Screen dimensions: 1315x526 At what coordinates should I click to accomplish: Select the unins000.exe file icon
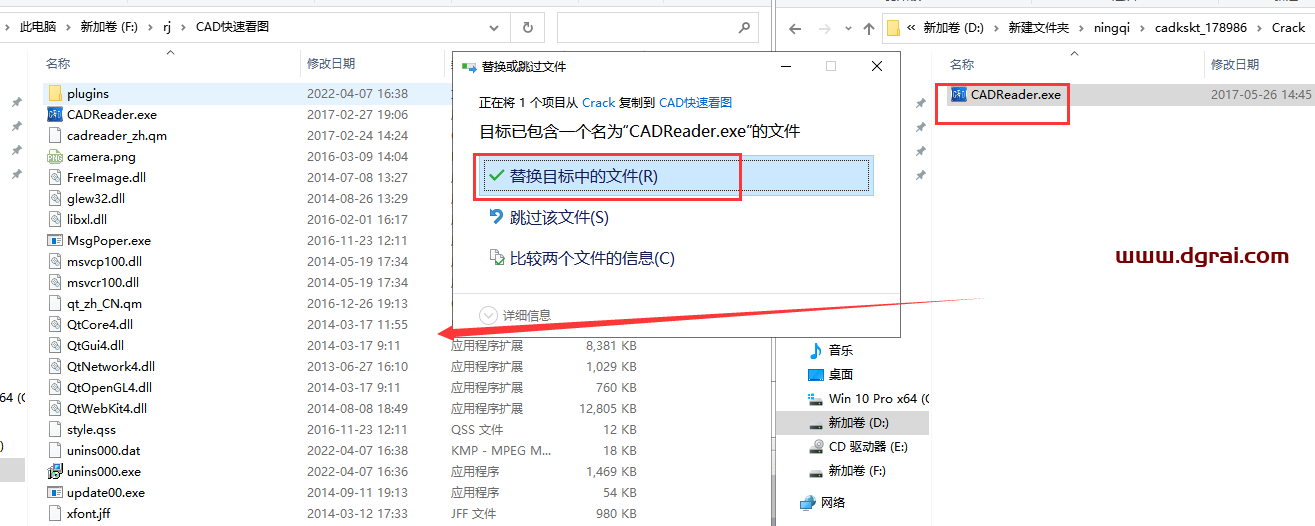(55, 471)
